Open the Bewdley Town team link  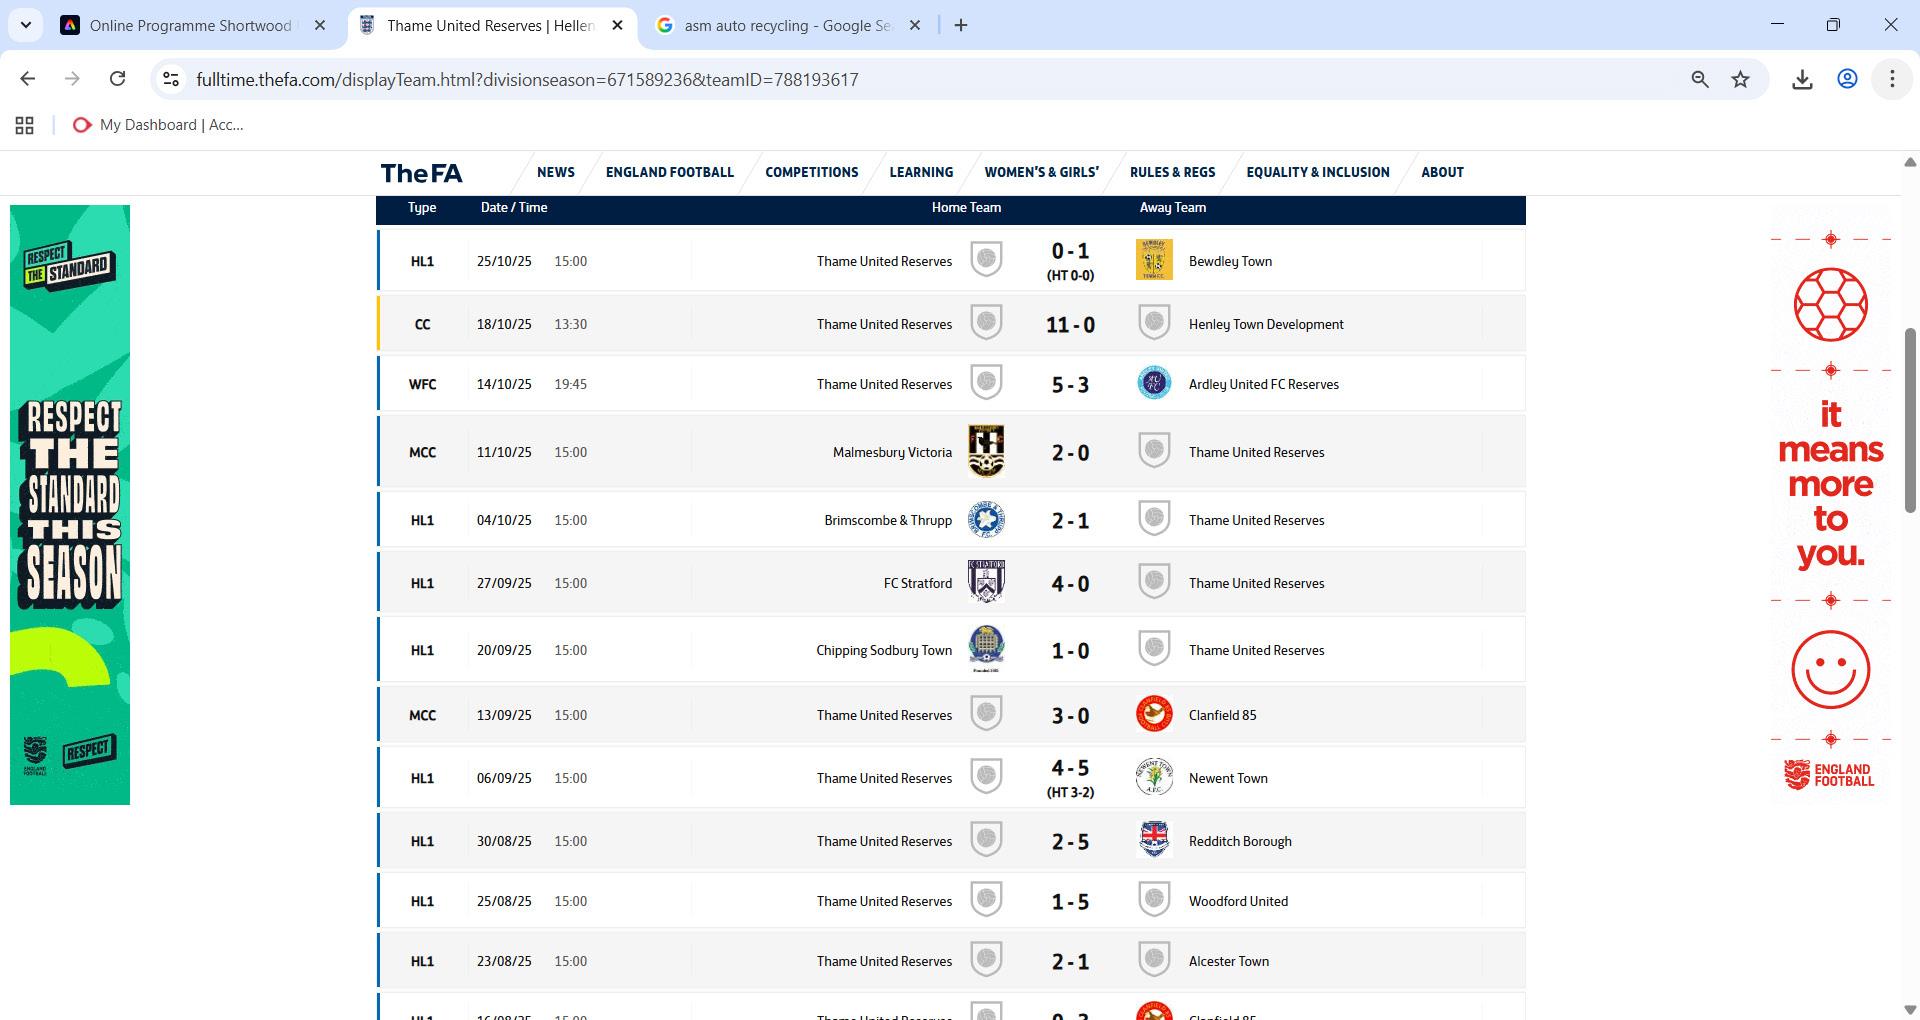1230,261
